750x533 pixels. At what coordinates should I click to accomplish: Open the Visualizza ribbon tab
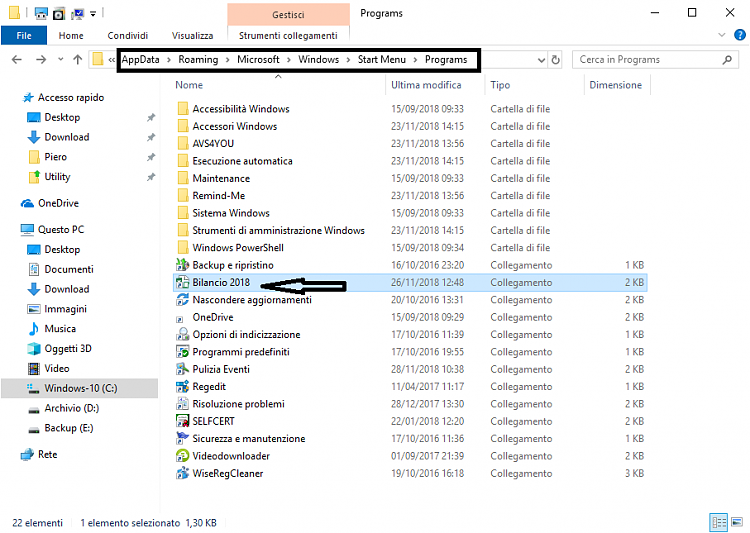coord(192,35)
